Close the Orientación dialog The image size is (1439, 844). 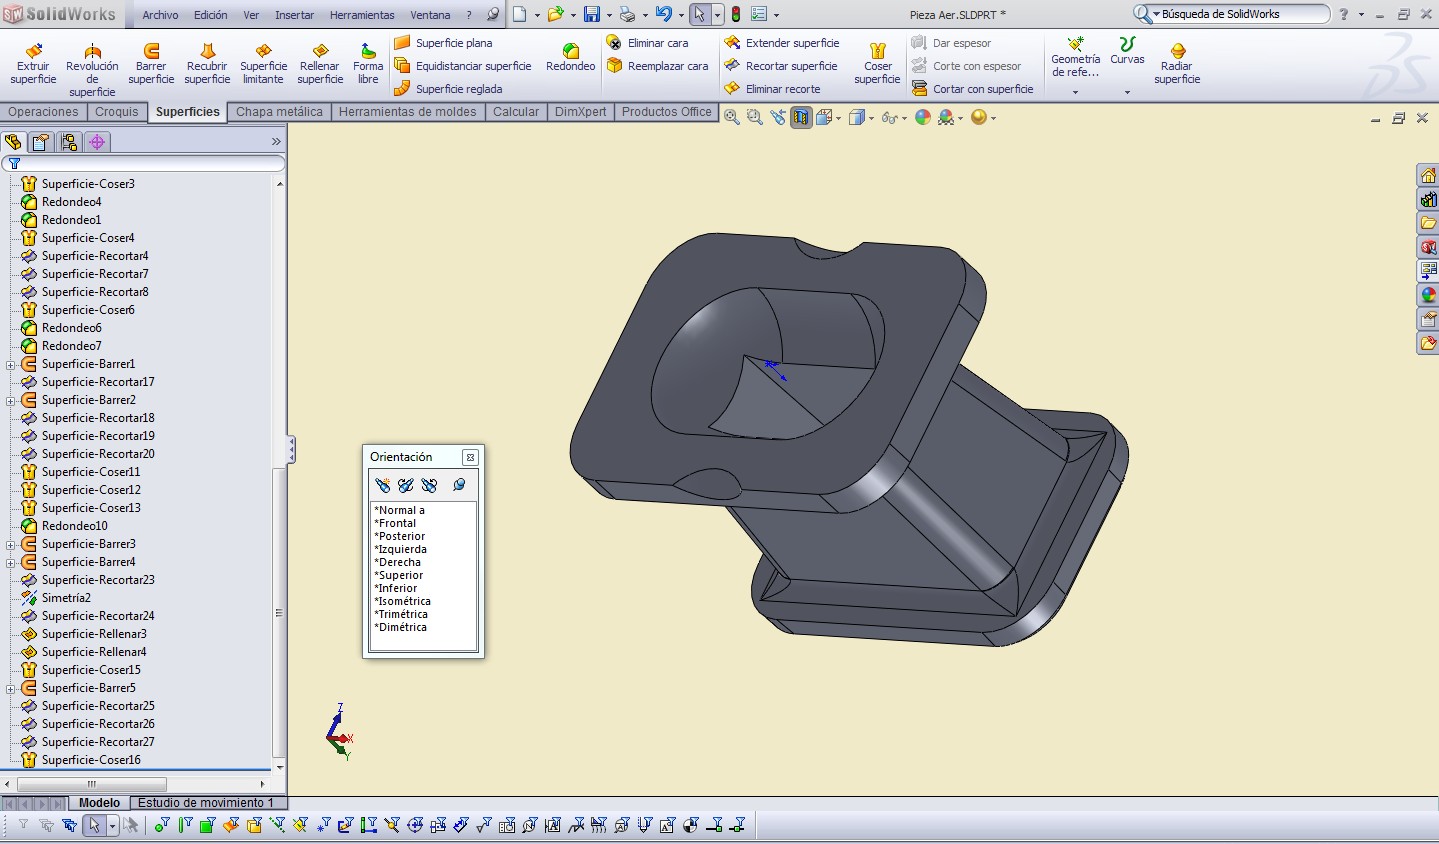[470, 457]
